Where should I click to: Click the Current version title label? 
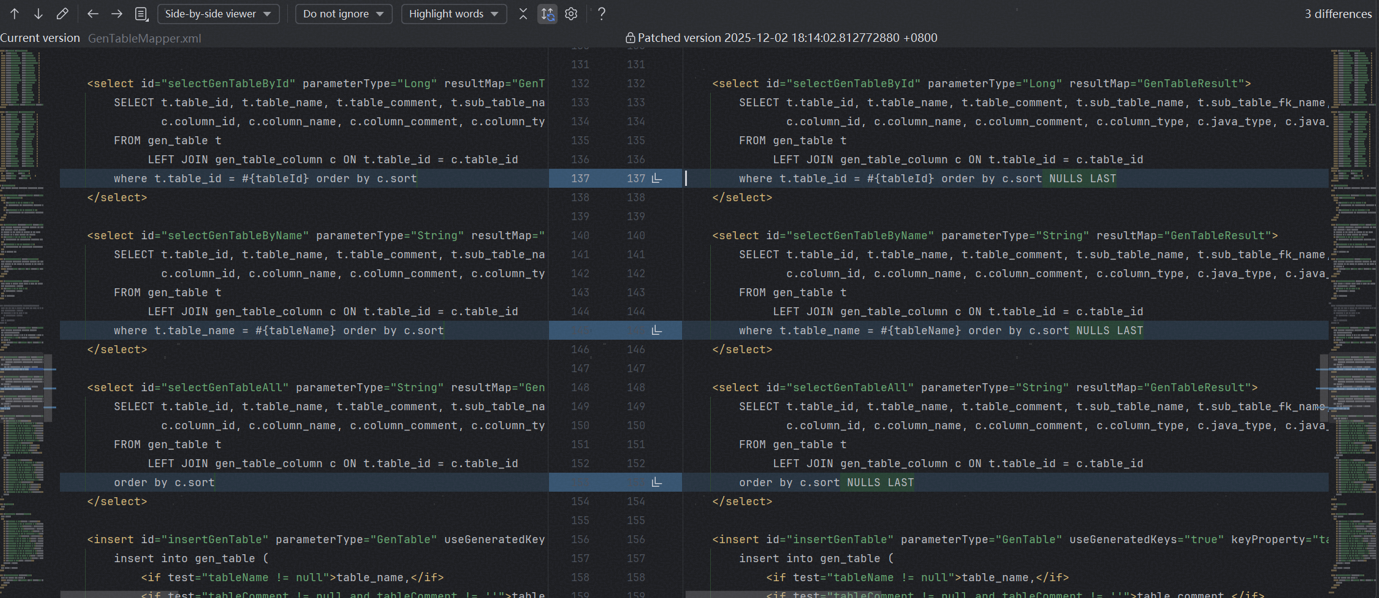pos(40,38)
